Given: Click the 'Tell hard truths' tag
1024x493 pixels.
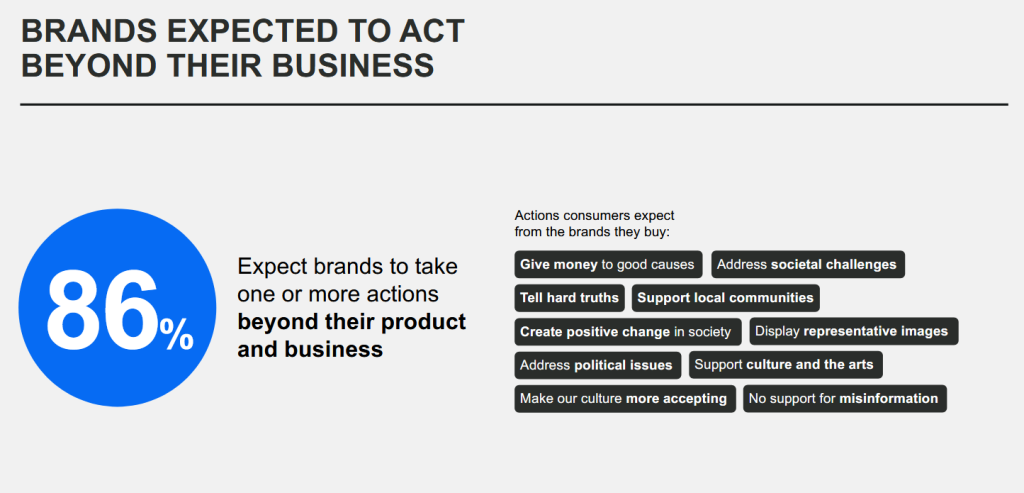Looking at the screenshot, I should tap(569, 298).
